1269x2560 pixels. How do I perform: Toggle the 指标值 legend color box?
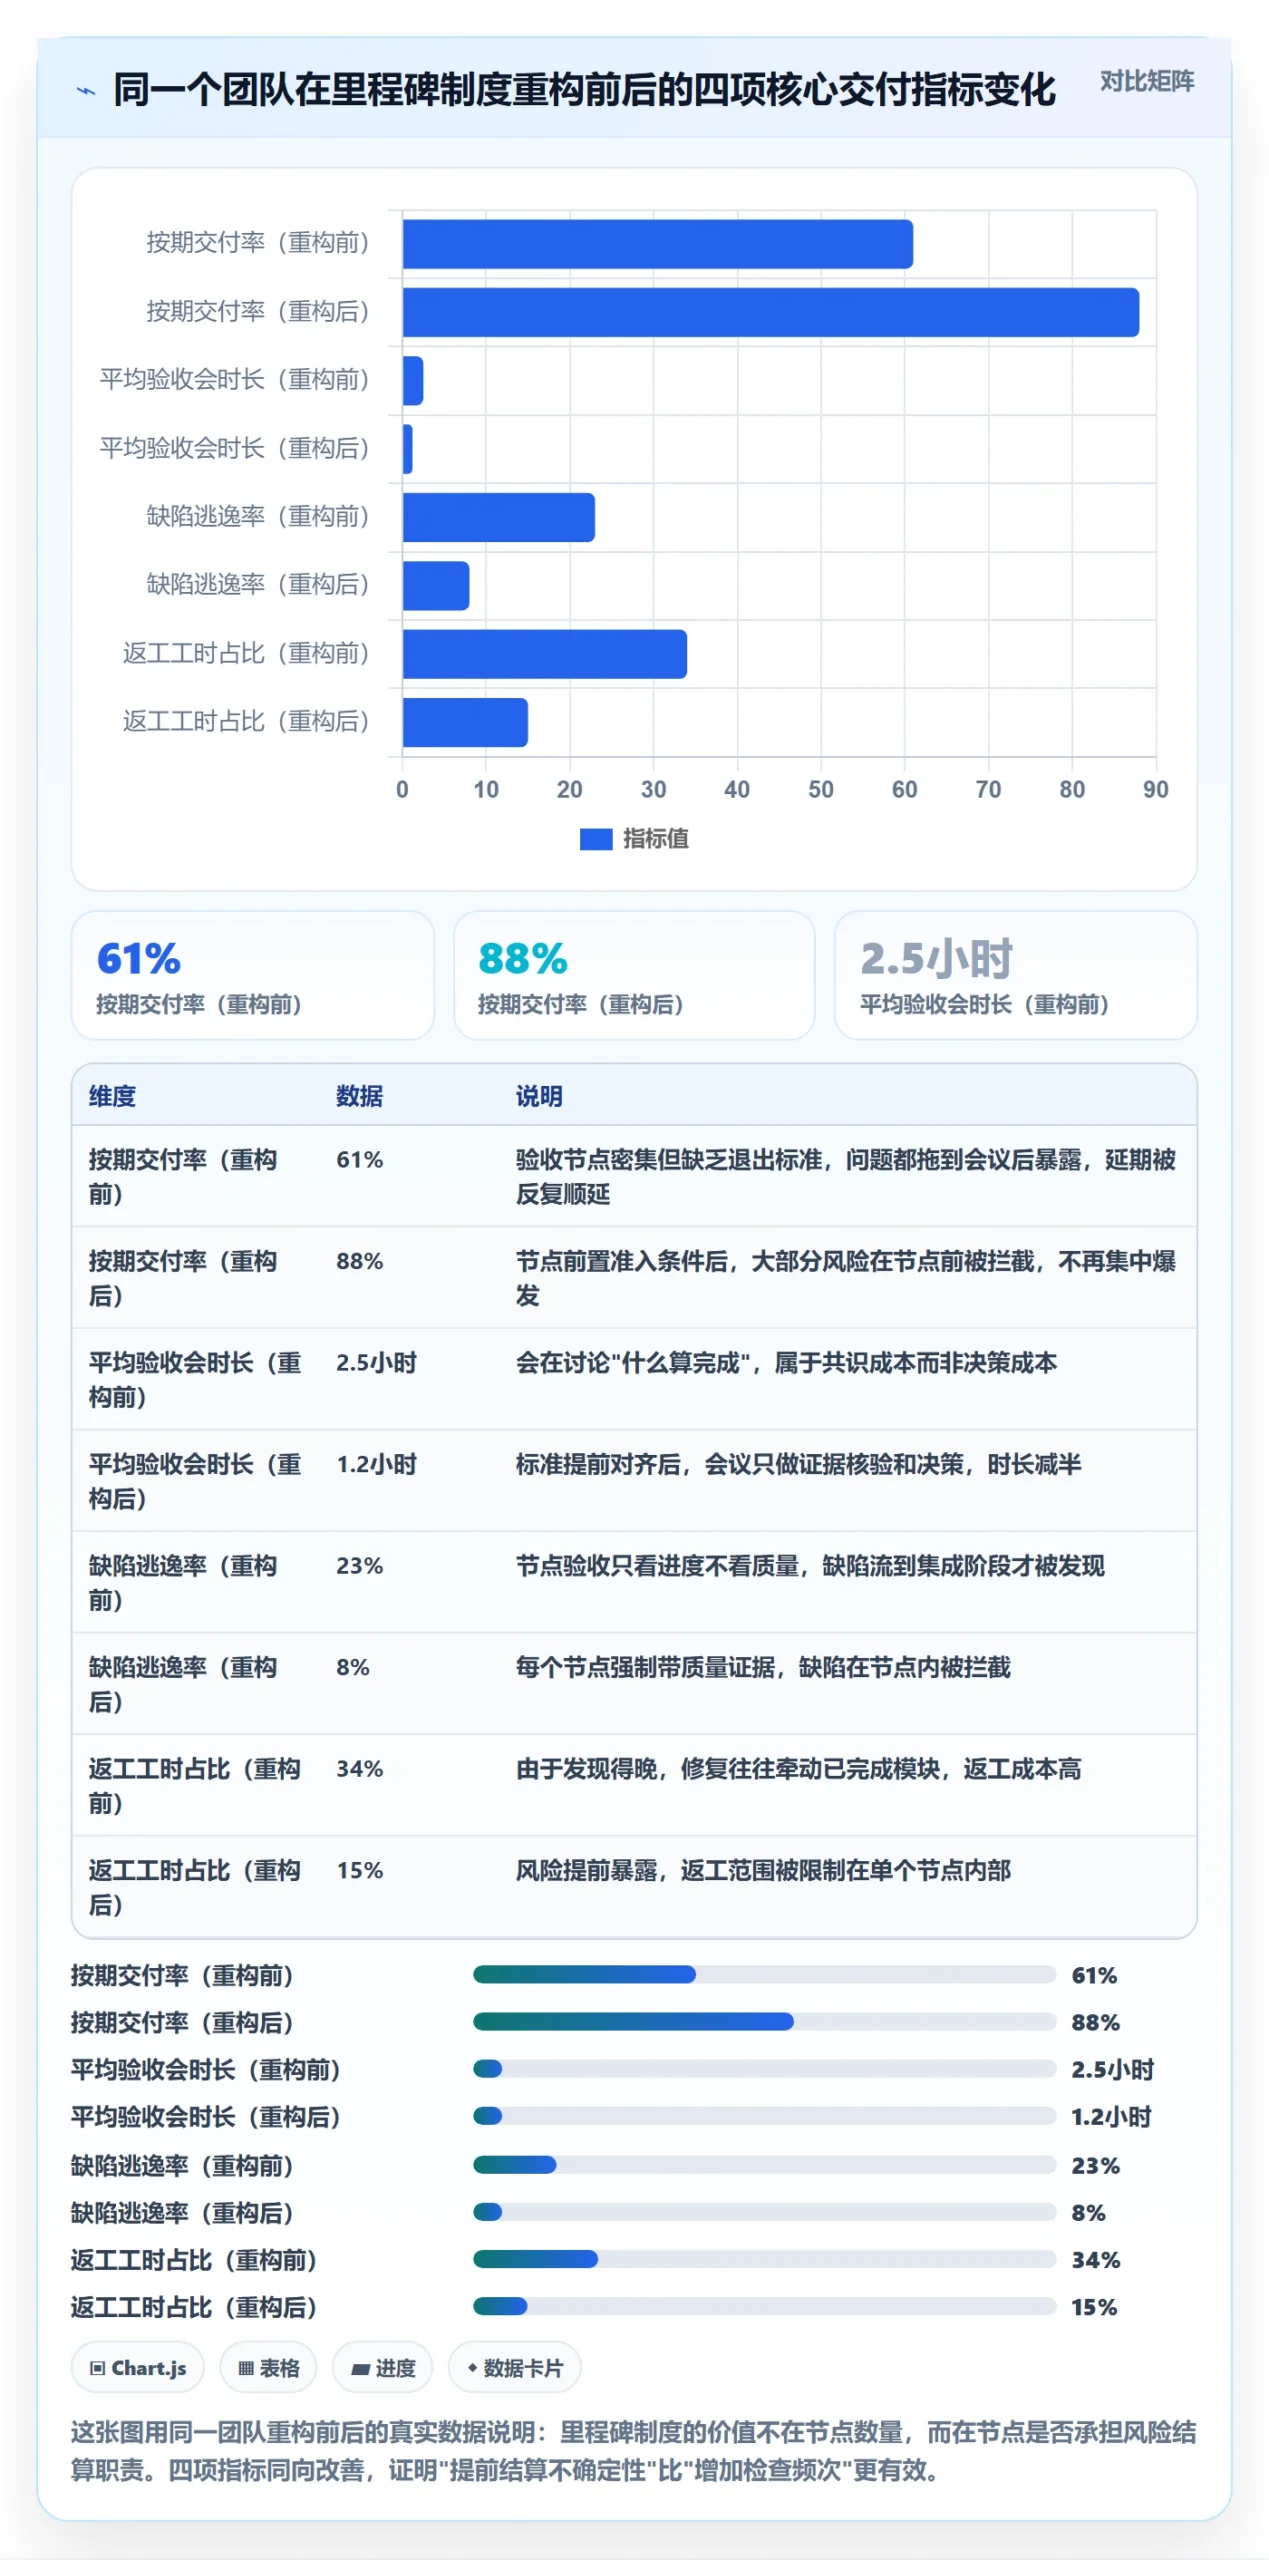595,839
